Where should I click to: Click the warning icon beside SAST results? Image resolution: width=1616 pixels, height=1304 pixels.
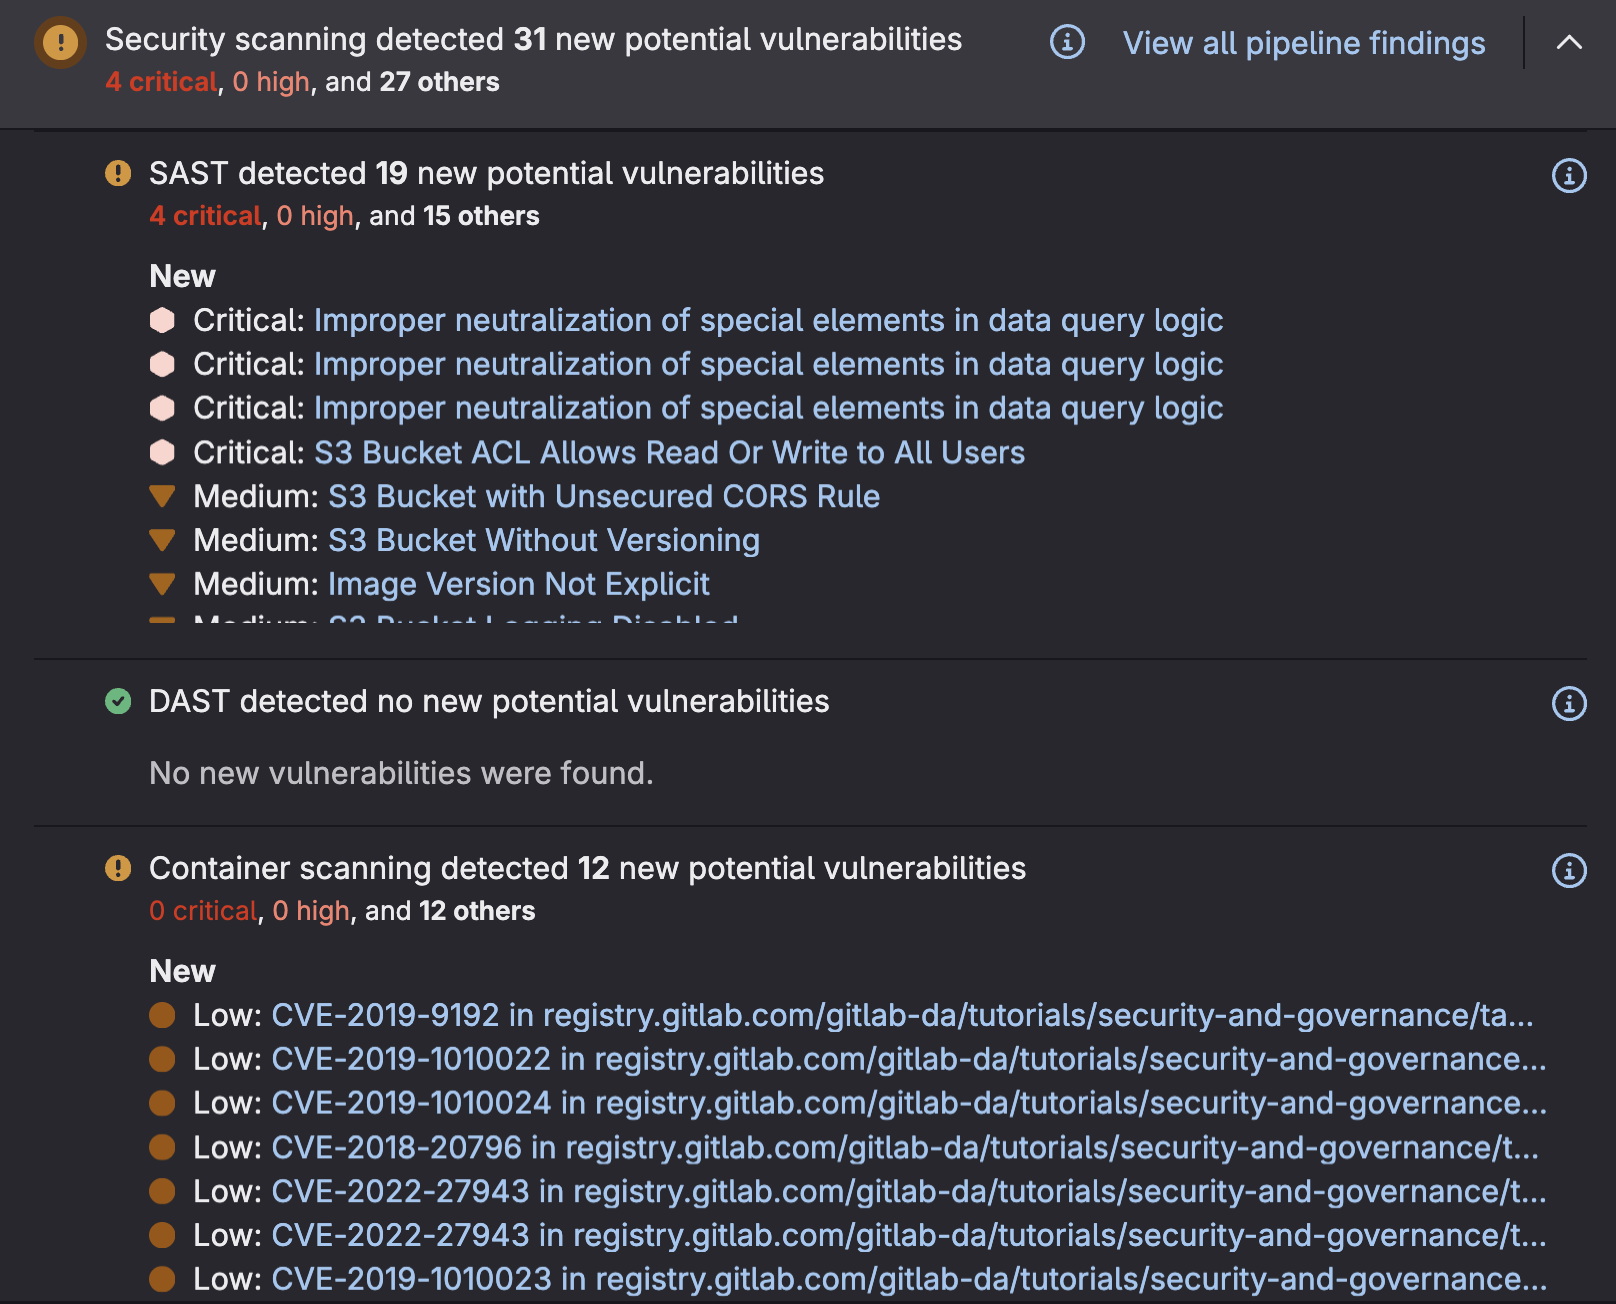[x=118, y=173]
